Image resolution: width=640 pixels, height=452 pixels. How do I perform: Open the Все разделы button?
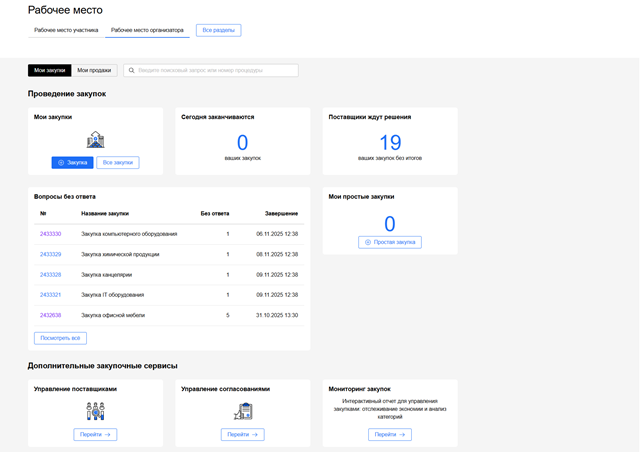click(218, 30)
